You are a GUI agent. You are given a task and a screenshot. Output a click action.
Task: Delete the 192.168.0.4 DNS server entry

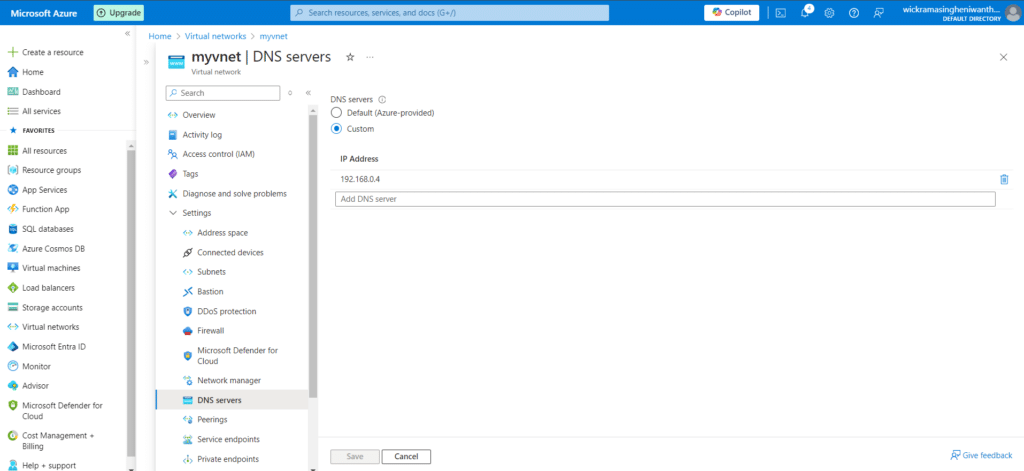[x=1004, y=180]
